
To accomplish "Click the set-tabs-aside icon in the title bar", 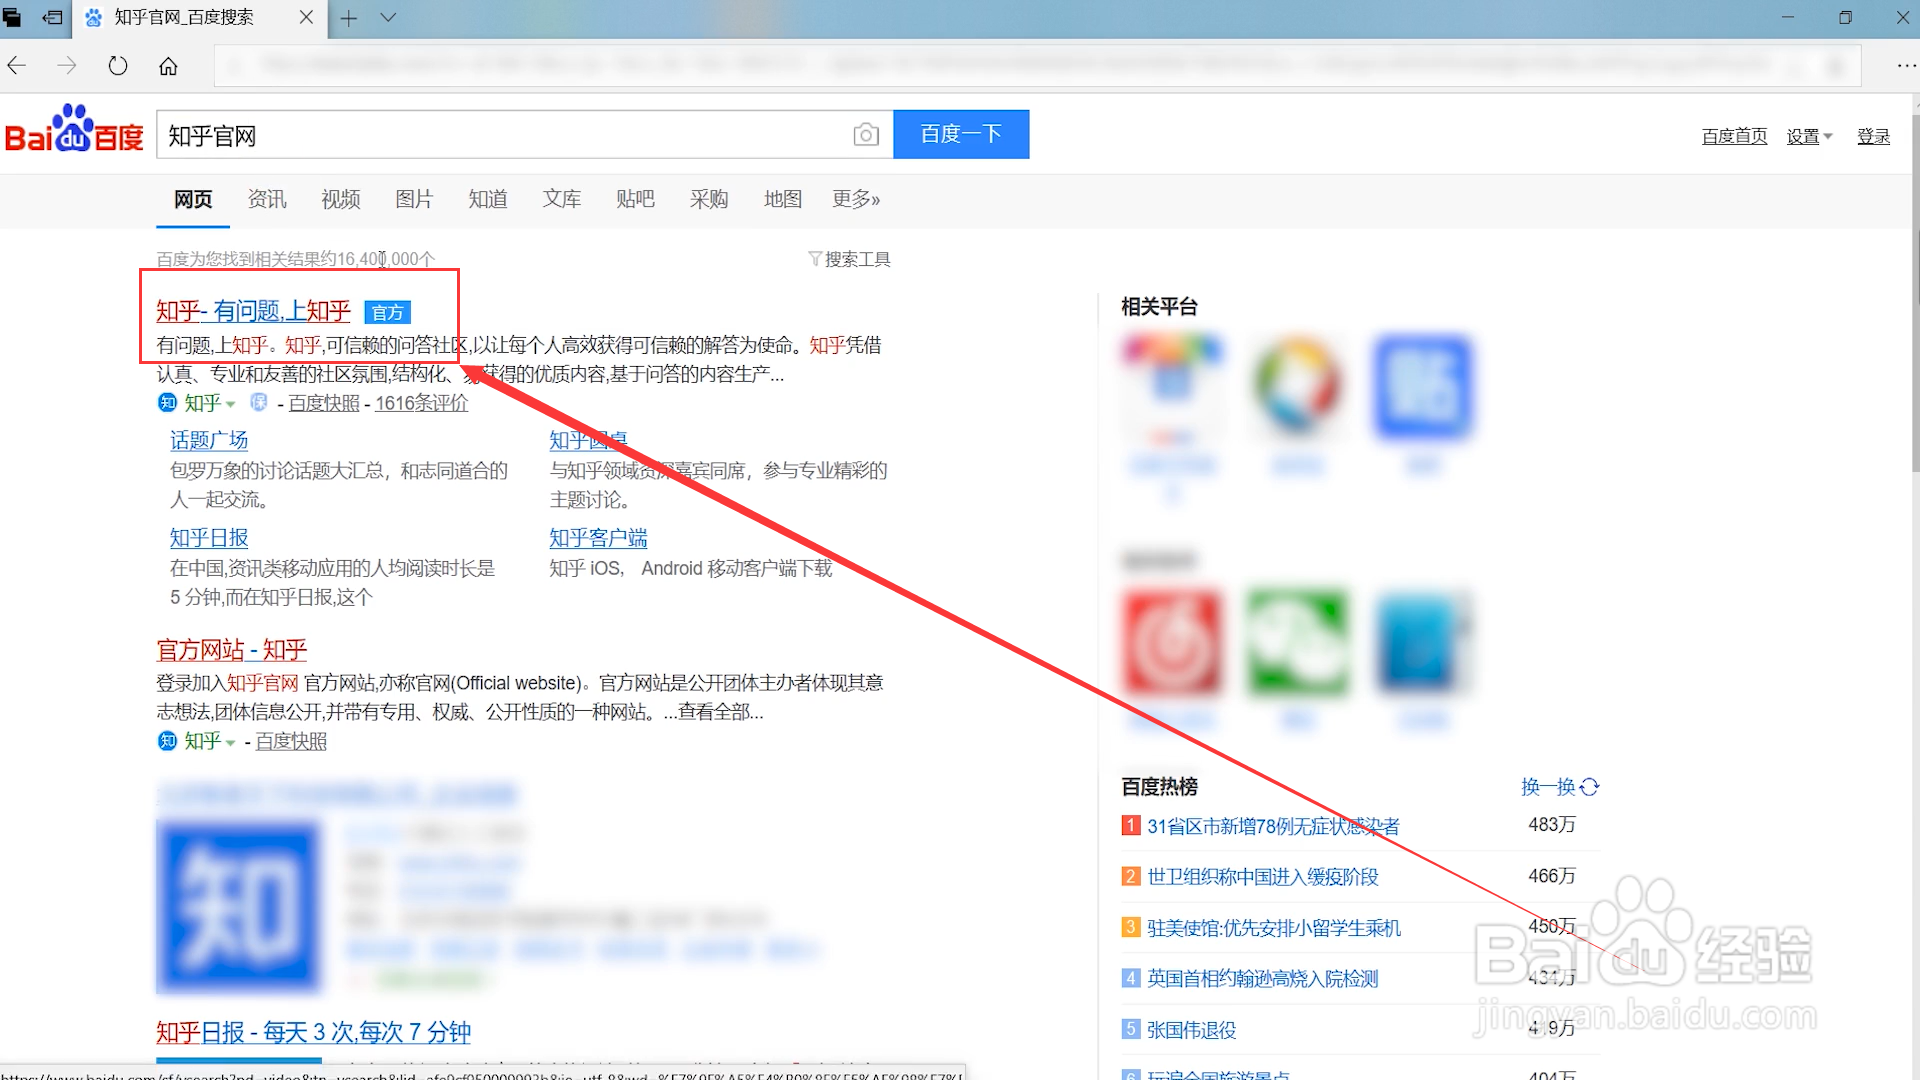I will click(53, 18).
